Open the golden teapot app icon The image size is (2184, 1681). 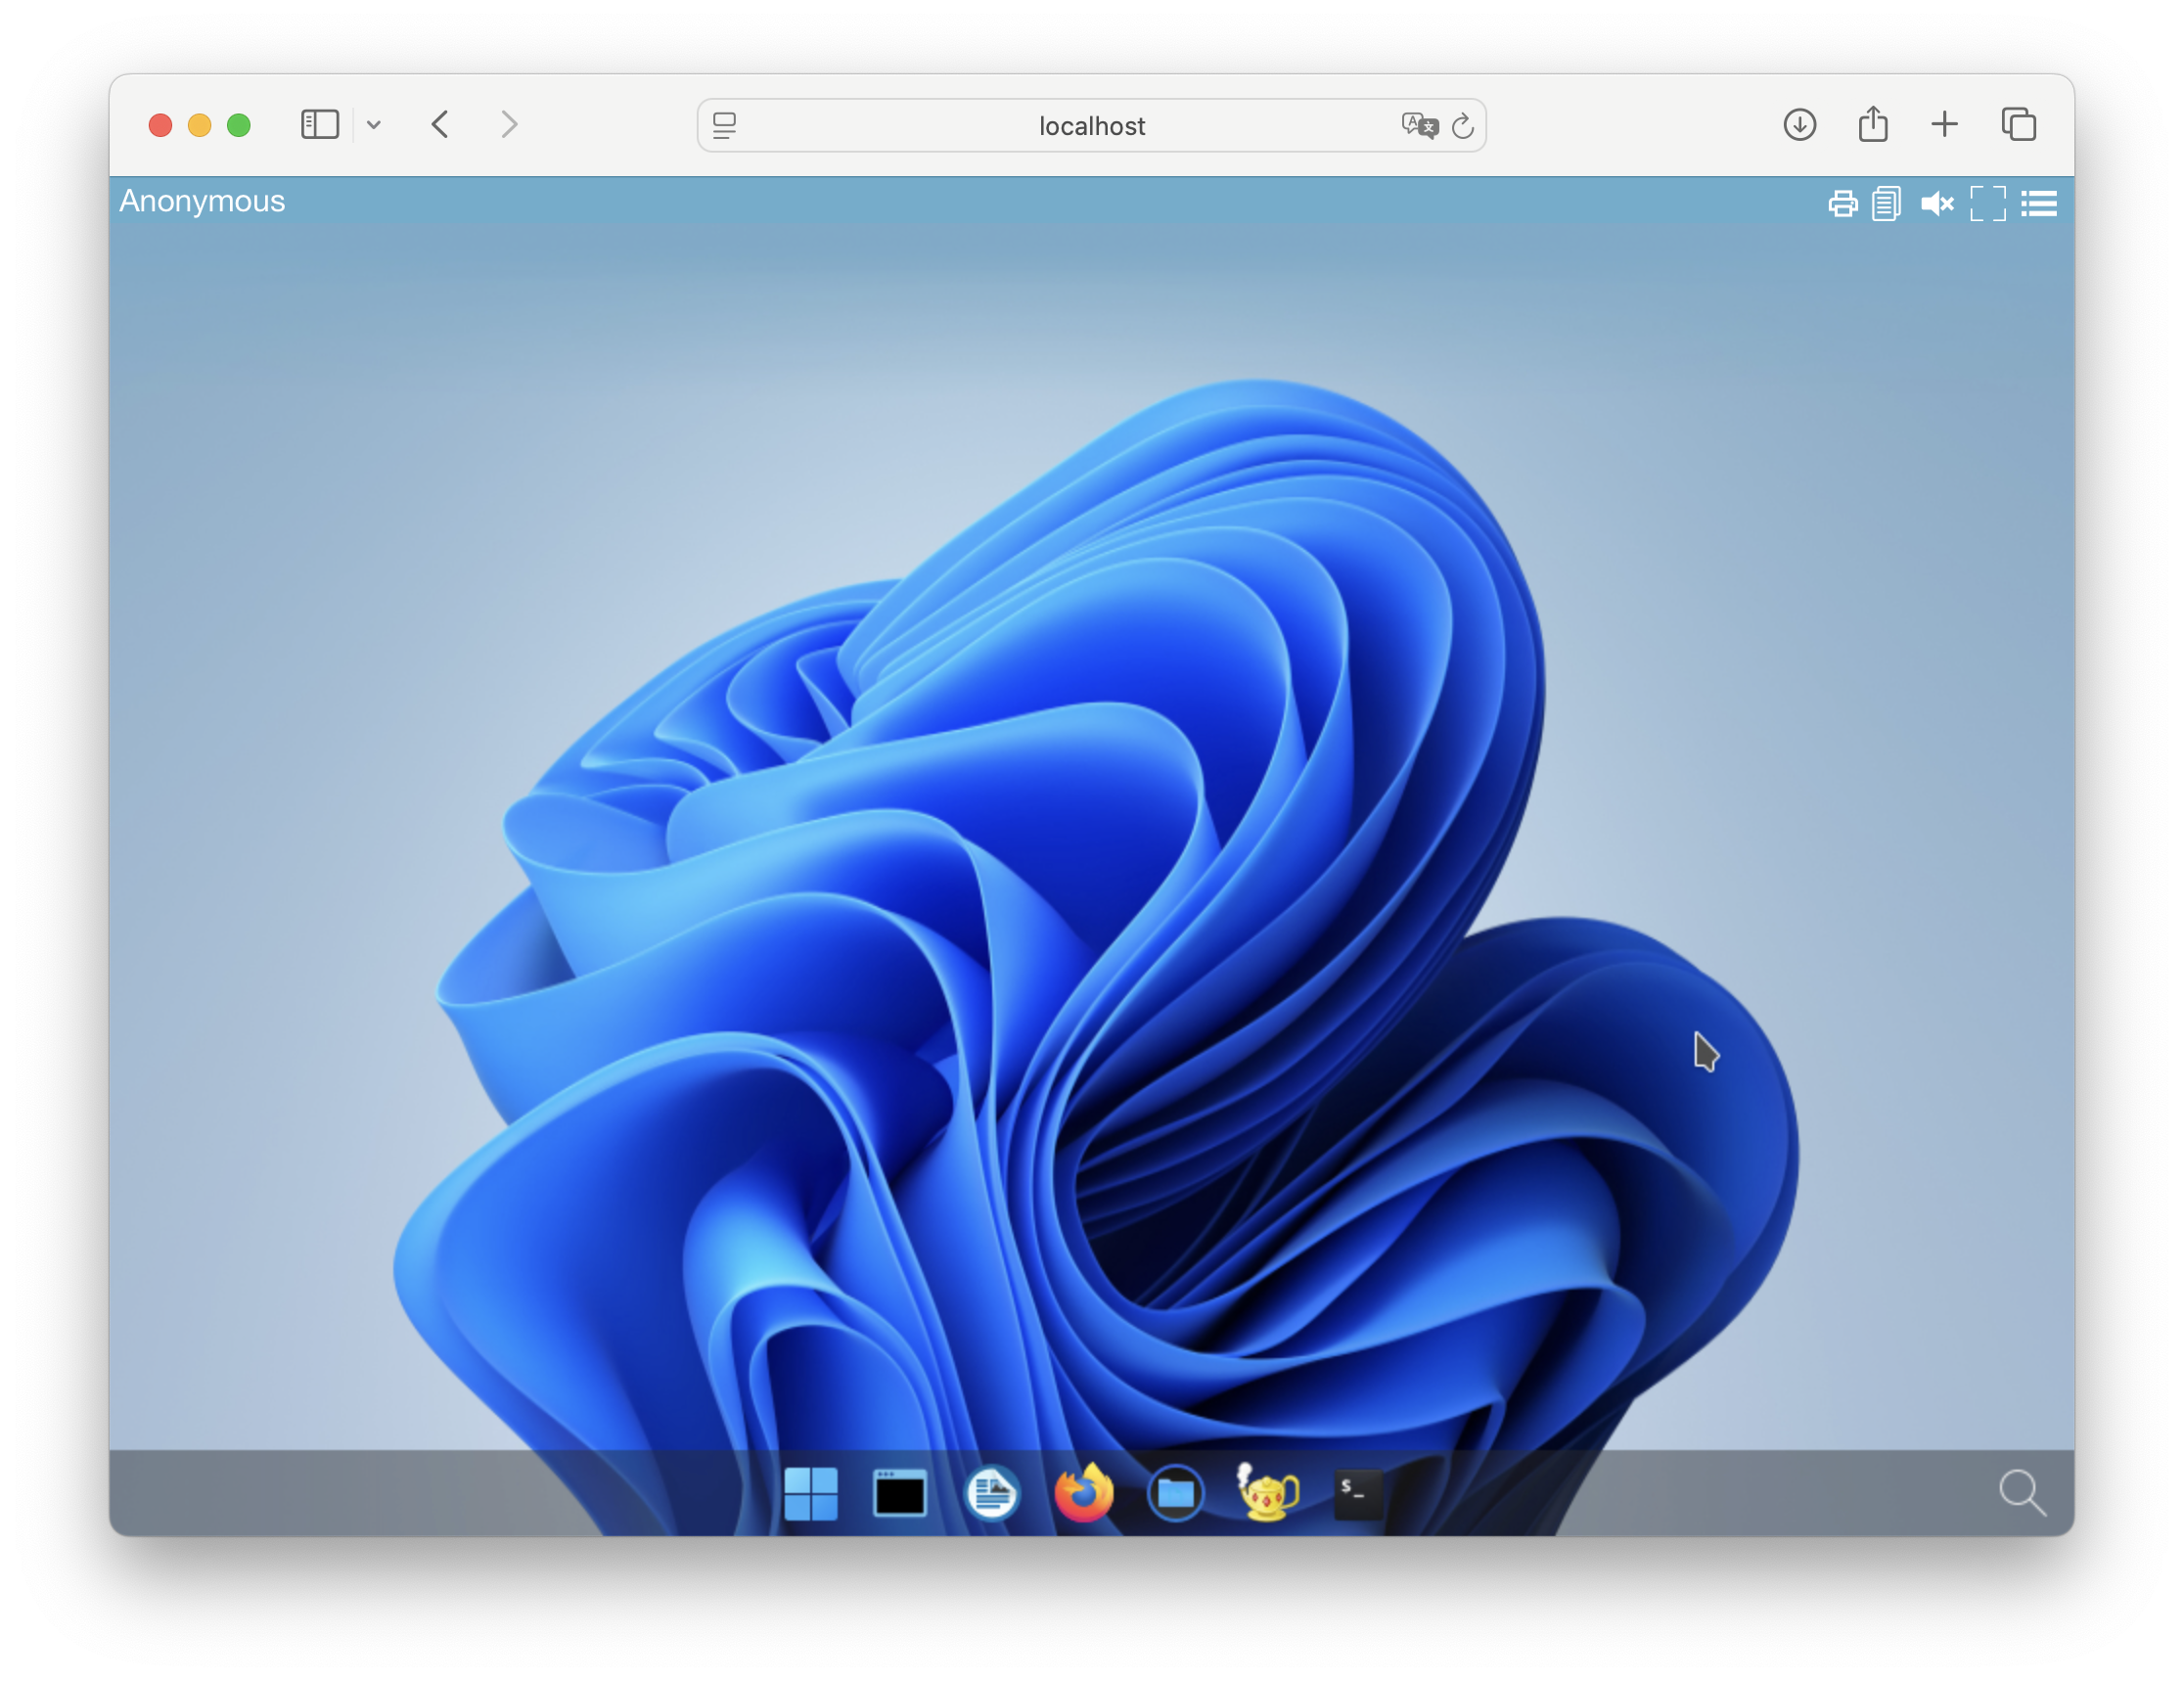(1267, 1493)
